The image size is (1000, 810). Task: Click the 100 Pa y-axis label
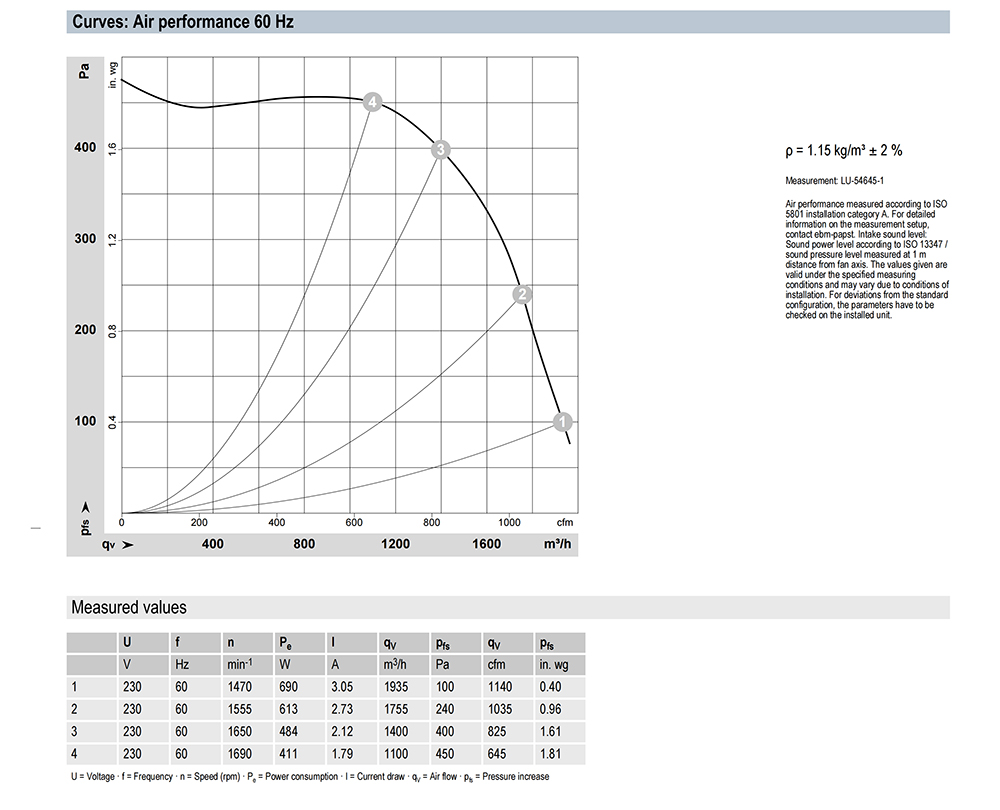[85, 421]
